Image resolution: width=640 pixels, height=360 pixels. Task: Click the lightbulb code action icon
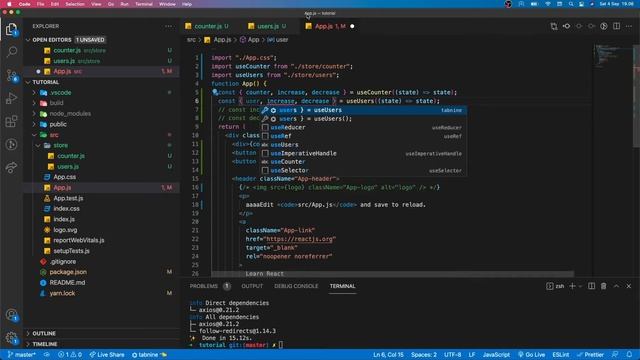coord(215,92)
